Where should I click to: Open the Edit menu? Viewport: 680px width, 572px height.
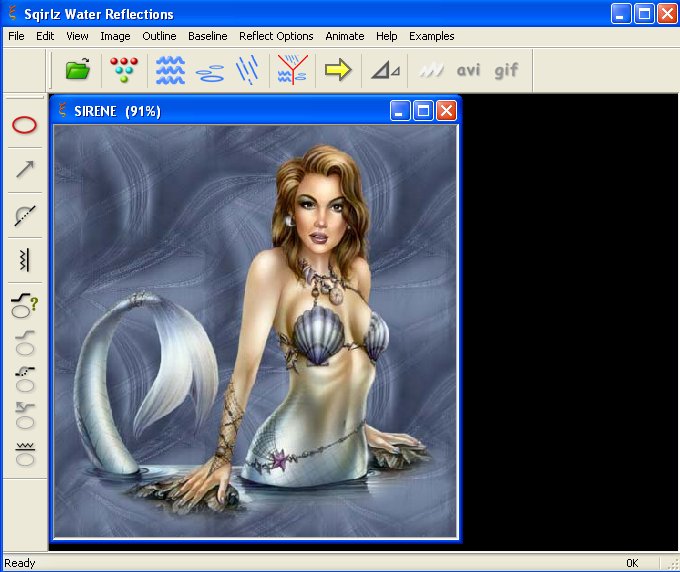point(45,36)
